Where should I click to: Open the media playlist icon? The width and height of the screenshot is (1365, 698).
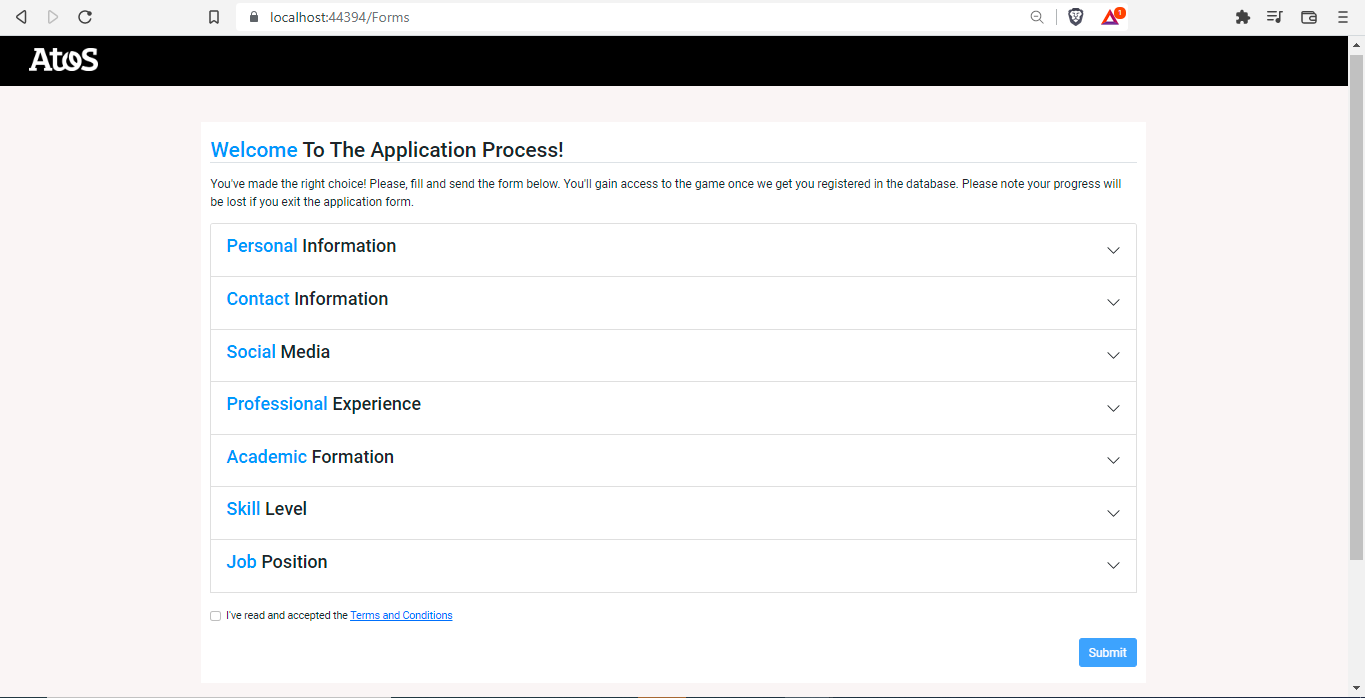pyautogui.click(x=1275, y=17)
